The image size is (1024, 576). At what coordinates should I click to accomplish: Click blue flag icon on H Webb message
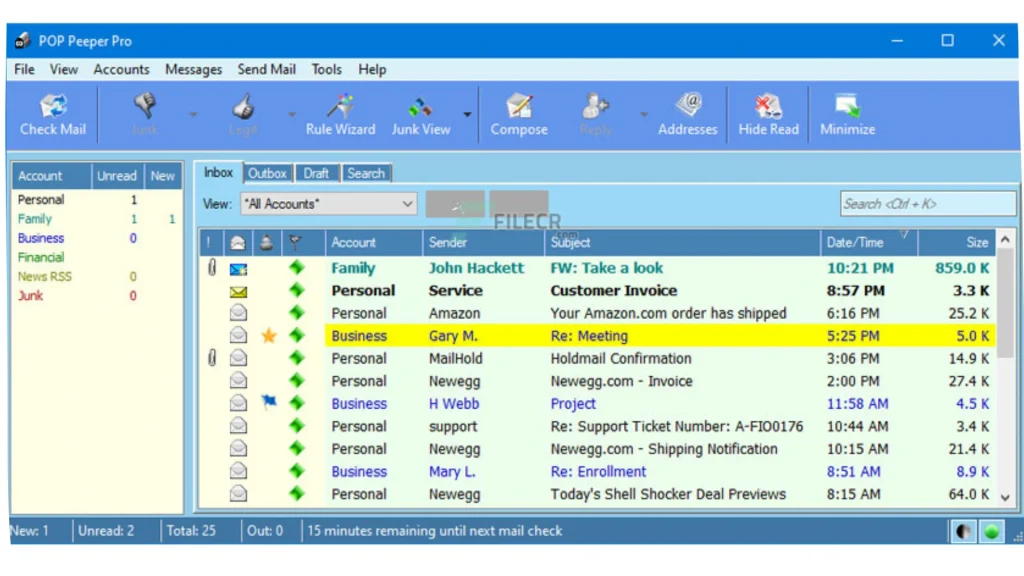(268, 403)
